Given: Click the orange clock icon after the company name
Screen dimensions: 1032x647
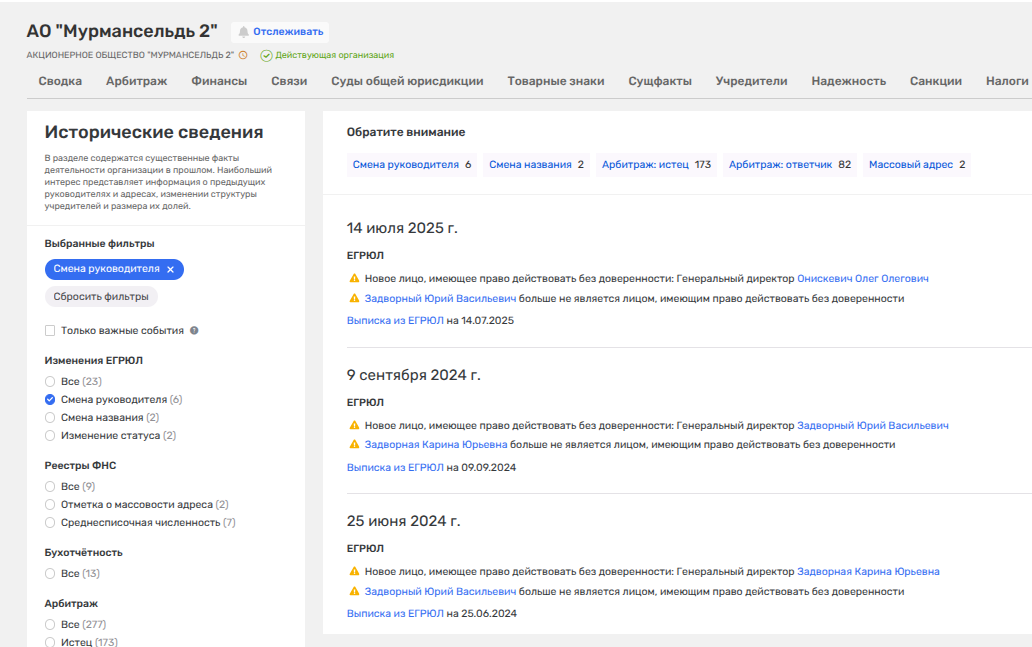Looking at the screenshot, I should point(243,55).
